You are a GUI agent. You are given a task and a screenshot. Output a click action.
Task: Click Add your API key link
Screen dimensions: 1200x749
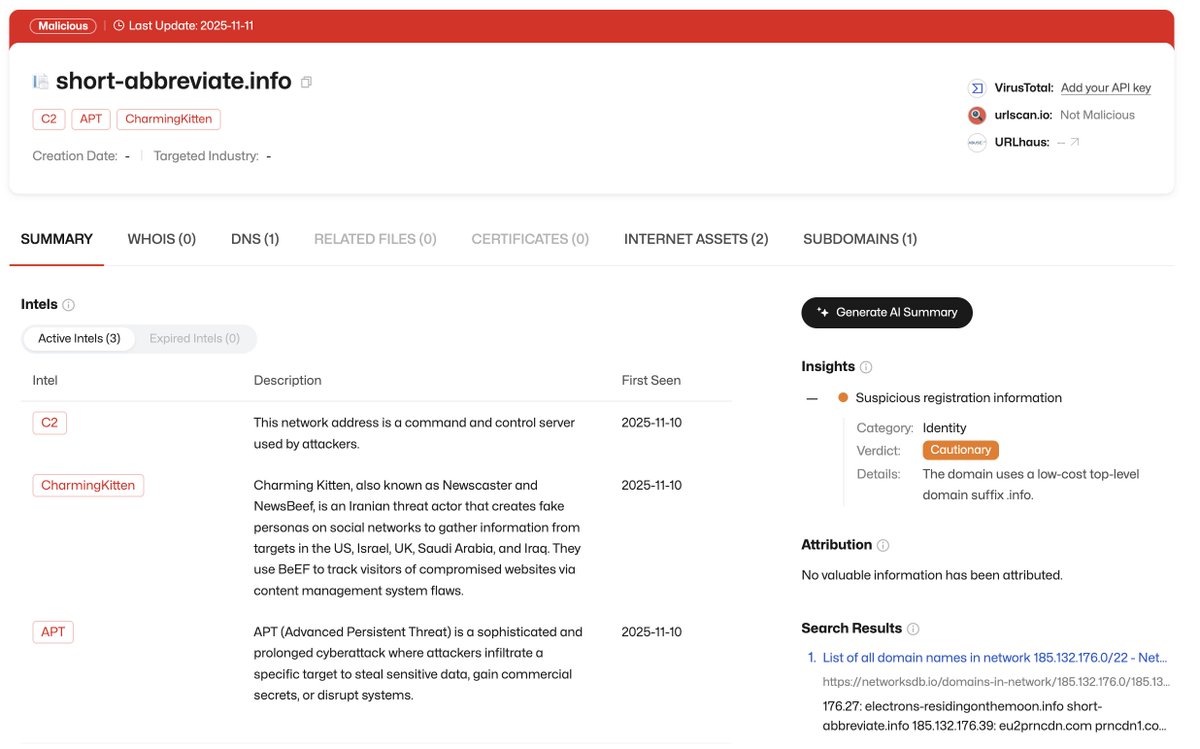[x=1106, y=88]
